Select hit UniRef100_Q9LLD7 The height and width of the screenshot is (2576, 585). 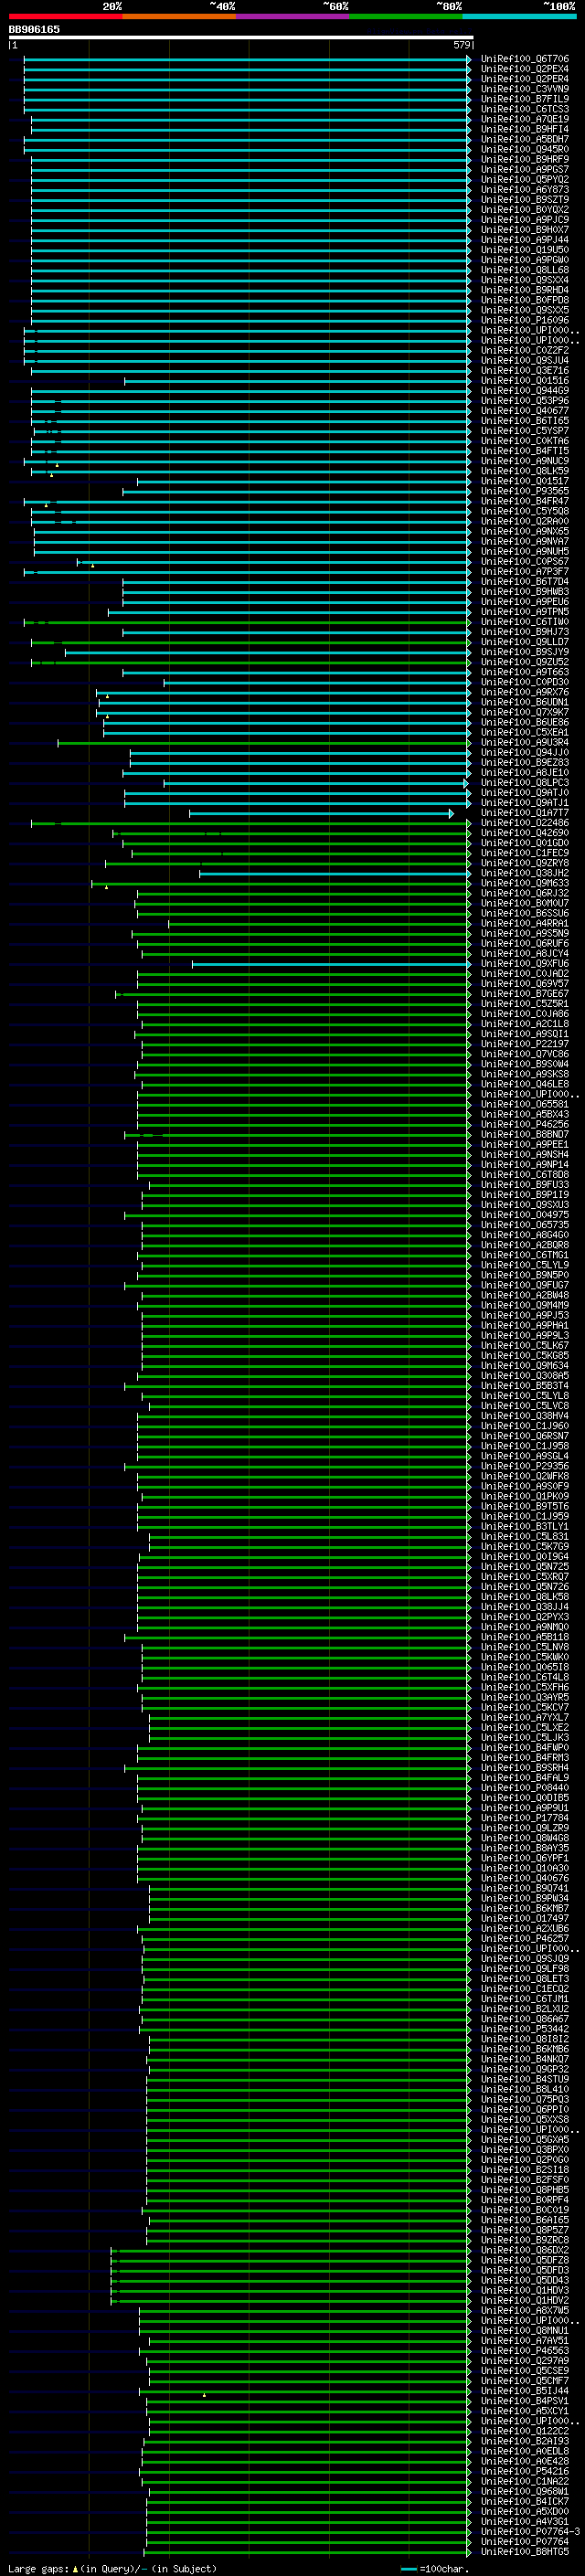pos(524,642)
